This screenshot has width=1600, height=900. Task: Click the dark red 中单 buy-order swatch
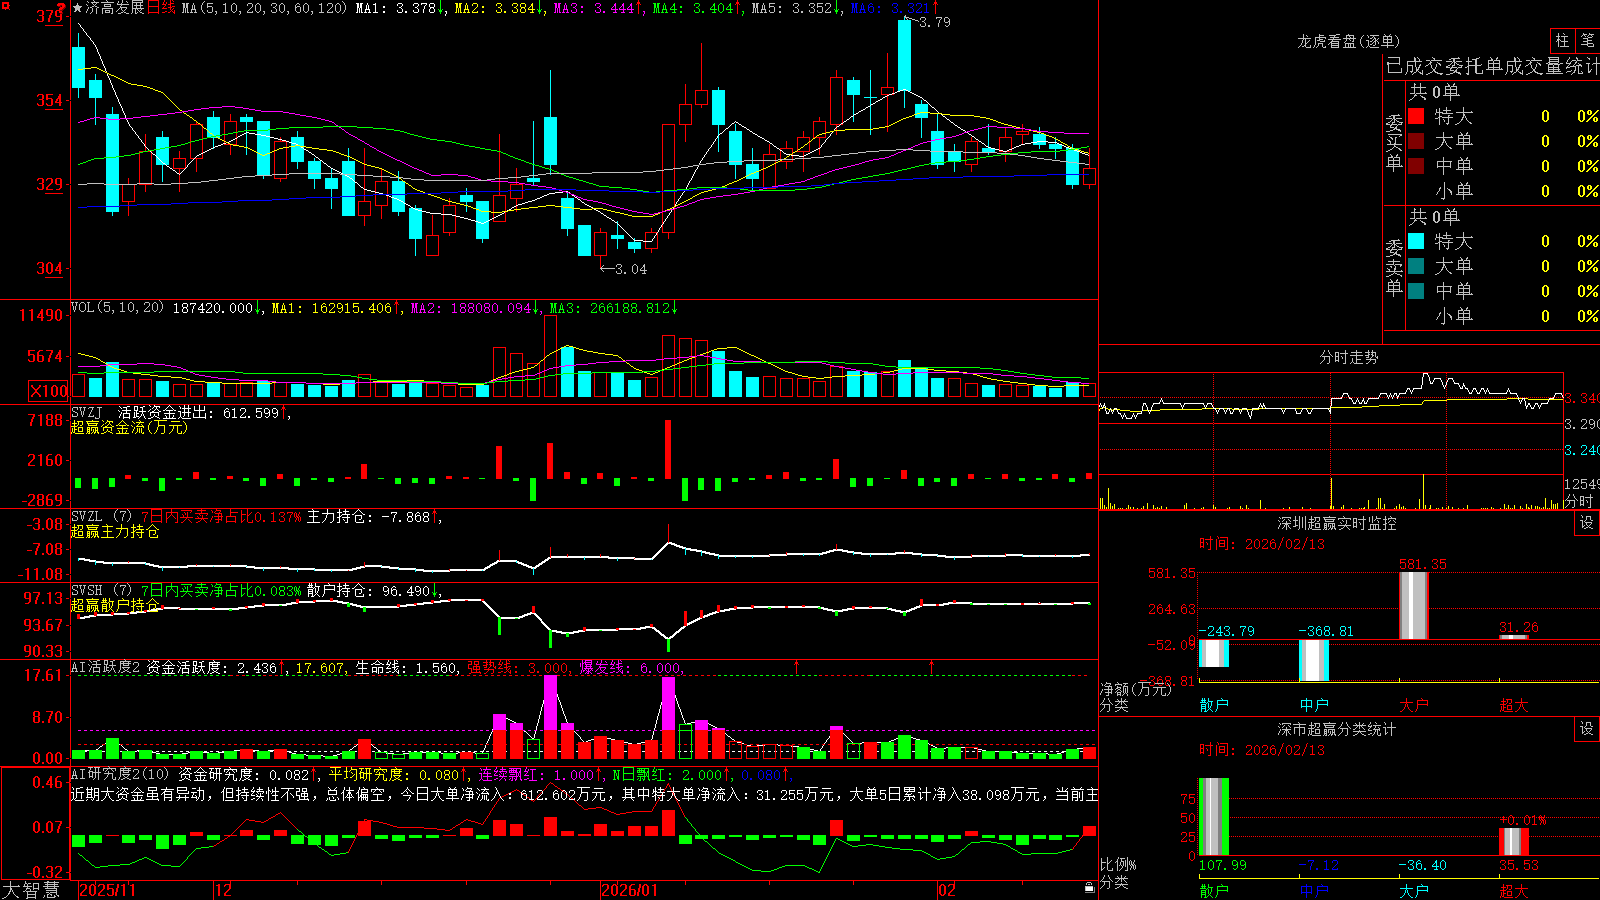(x=1416, y=166)
